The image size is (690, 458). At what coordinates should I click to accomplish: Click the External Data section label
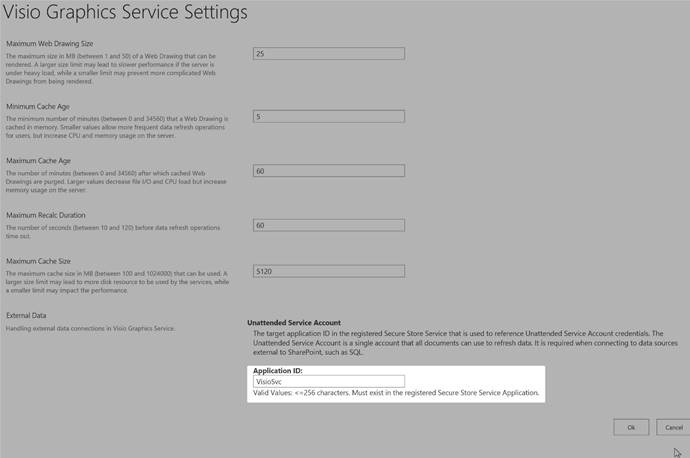tap(26, 315)
